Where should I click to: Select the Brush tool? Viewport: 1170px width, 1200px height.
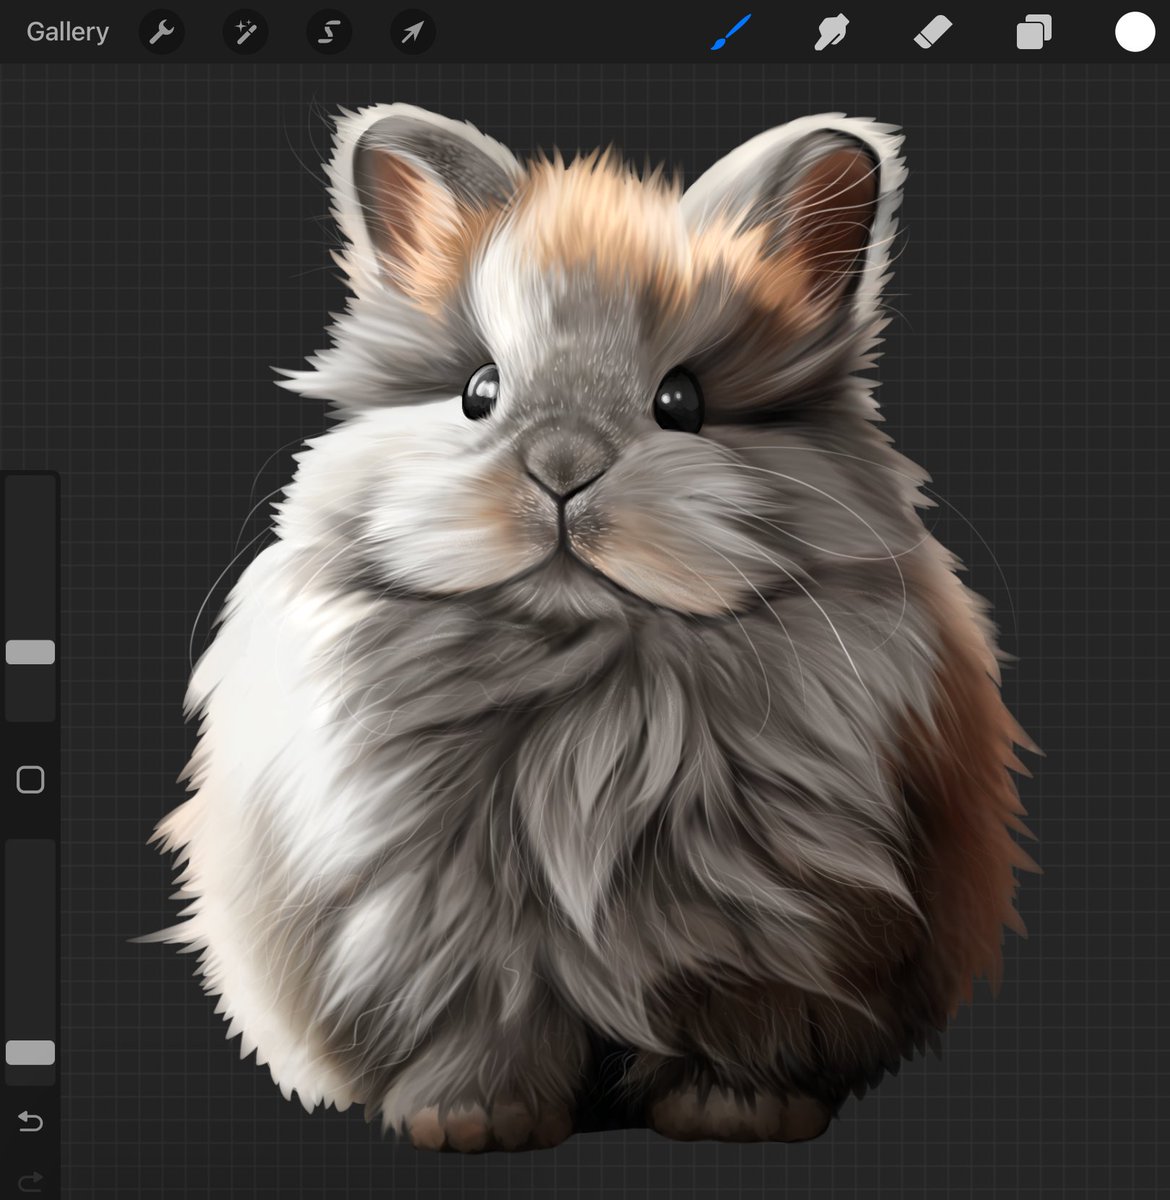coord(731,33)
